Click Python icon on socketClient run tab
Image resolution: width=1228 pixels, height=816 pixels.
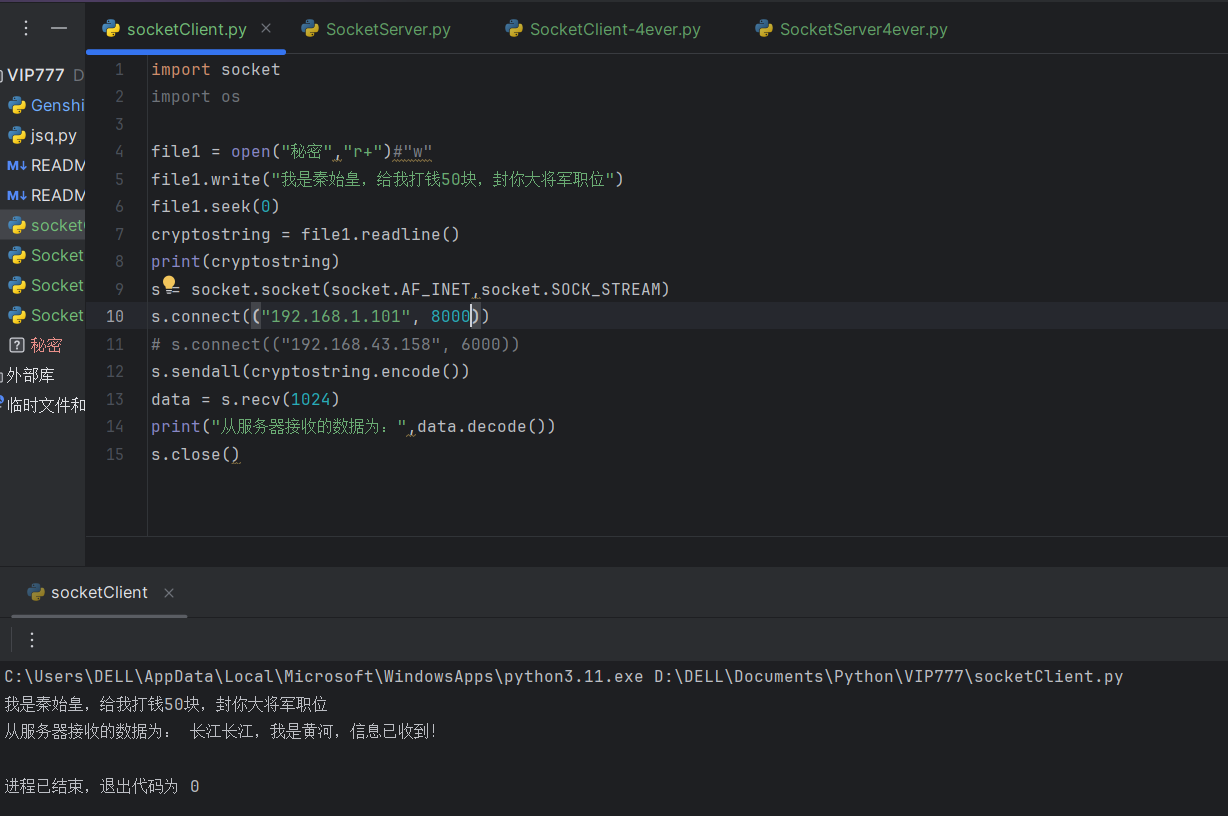click(36, 592)
